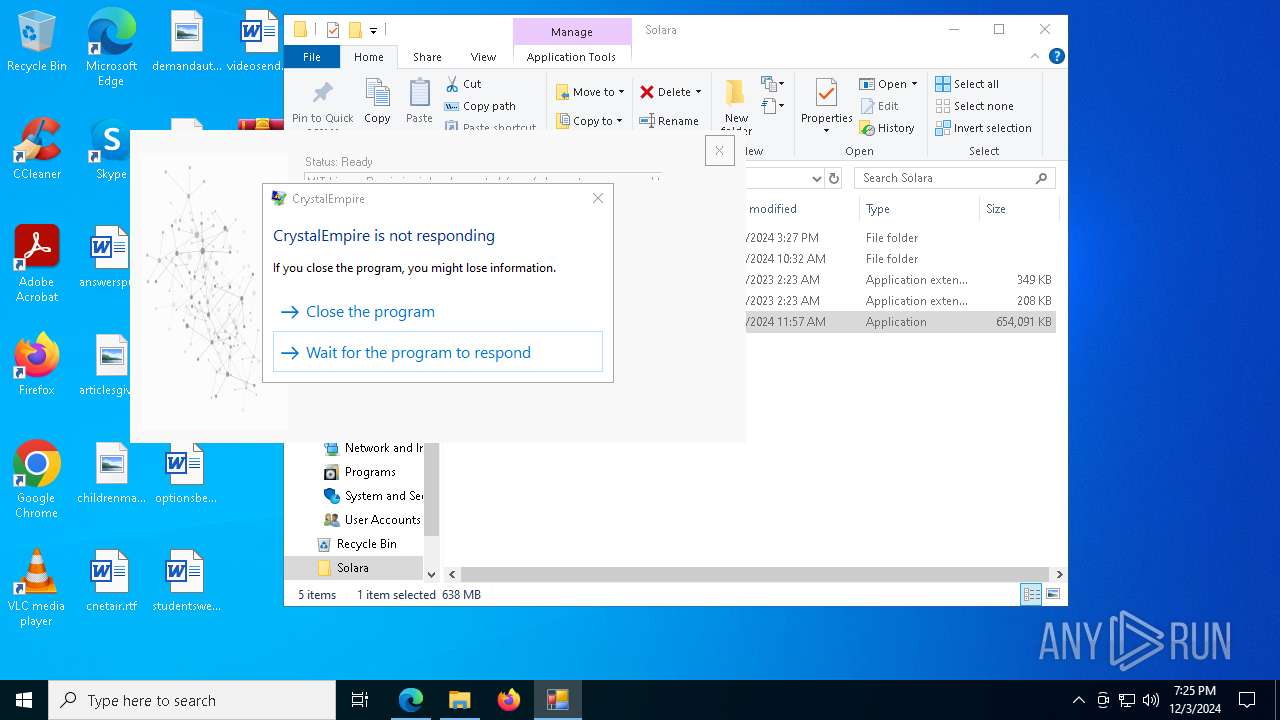The image size is (1280, 720).
Task: Open the Copy to dropdown
Action: pyautogui.click(x=589, y=121)
